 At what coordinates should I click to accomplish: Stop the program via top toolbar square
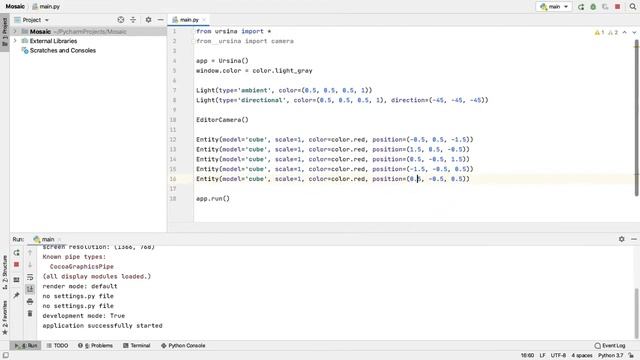(x=618, y=7)
